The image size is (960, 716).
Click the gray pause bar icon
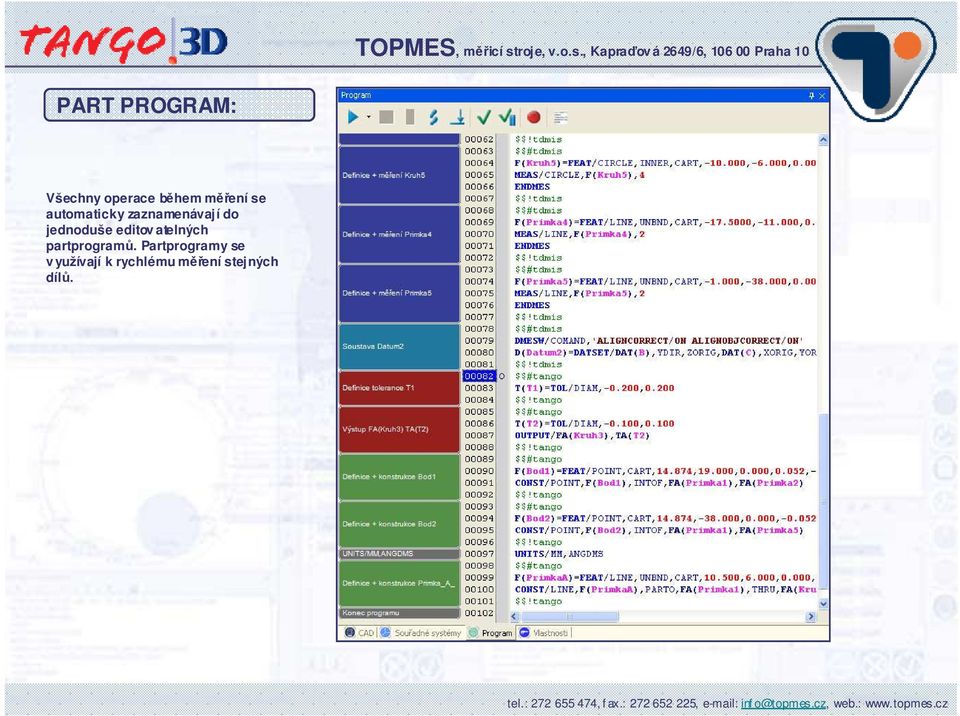[x=410, y=117]
